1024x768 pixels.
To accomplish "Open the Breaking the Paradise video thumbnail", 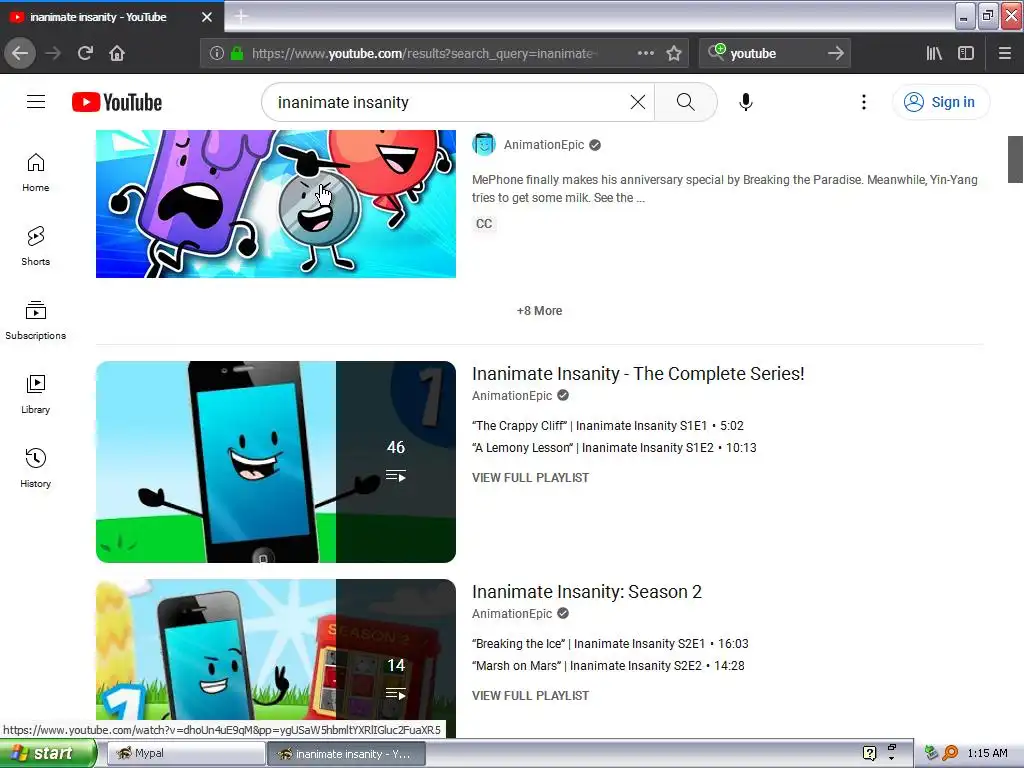I will tap(276, 204).
